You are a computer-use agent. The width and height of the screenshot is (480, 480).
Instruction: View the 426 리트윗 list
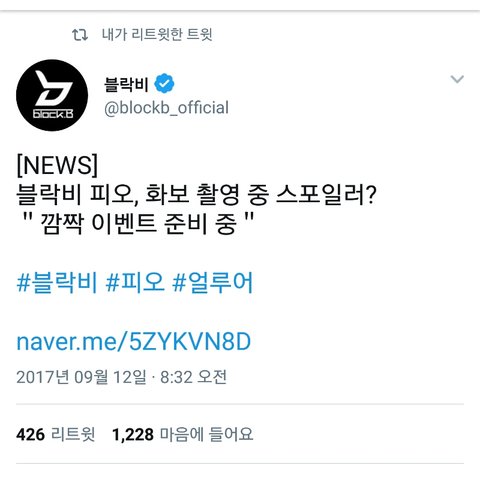click(56, 434)
